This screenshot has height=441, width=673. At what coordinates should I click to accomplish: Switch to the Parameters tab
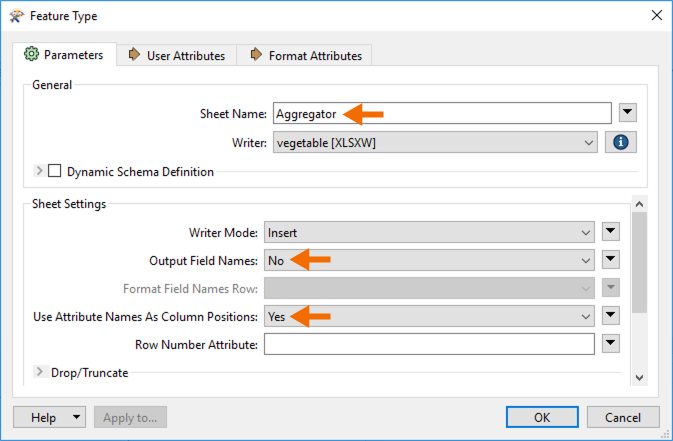pos(64,55)
